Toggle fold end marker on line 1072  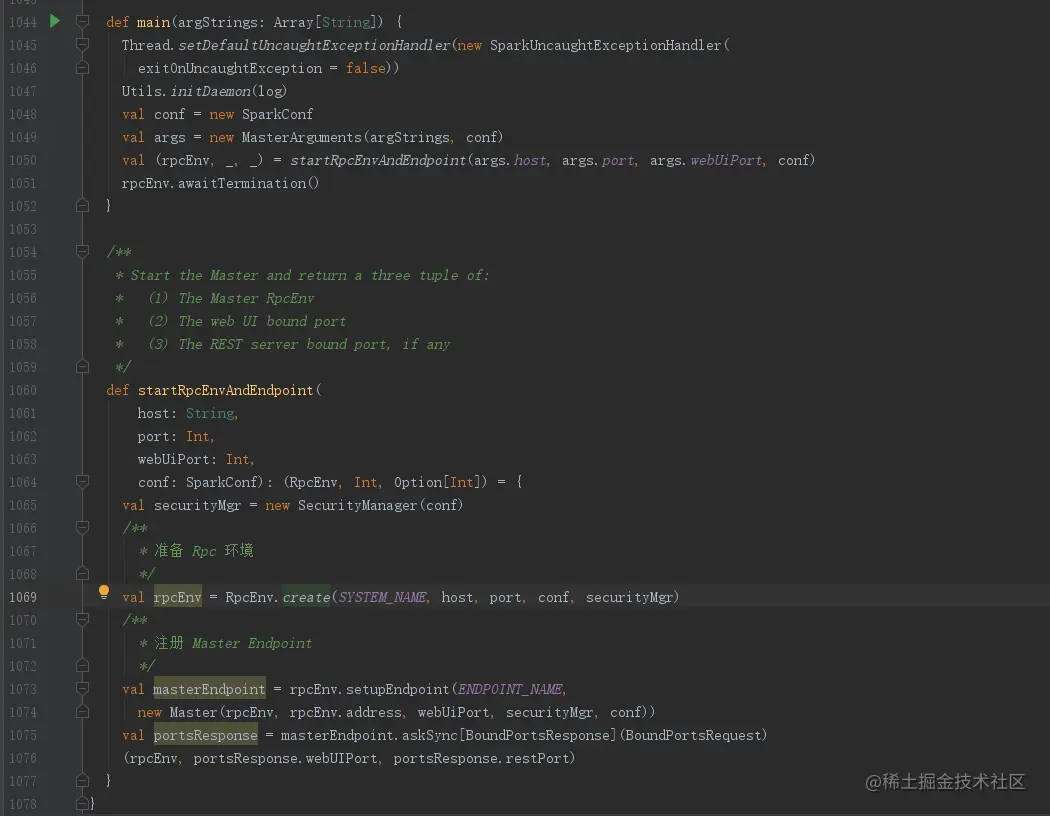(x=82, y=665)
